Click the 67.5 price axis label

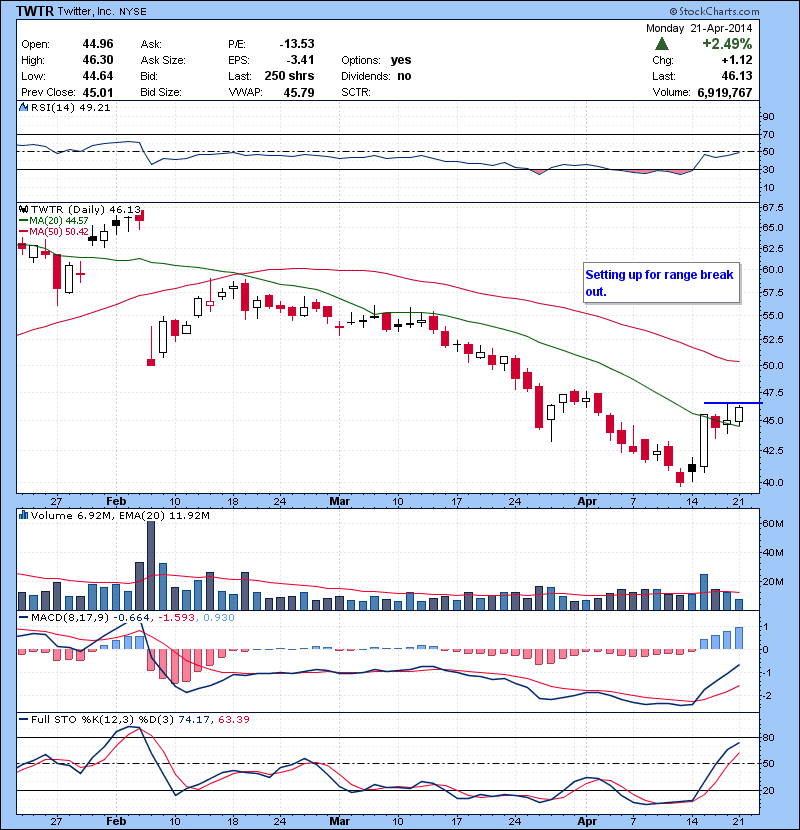773,208
